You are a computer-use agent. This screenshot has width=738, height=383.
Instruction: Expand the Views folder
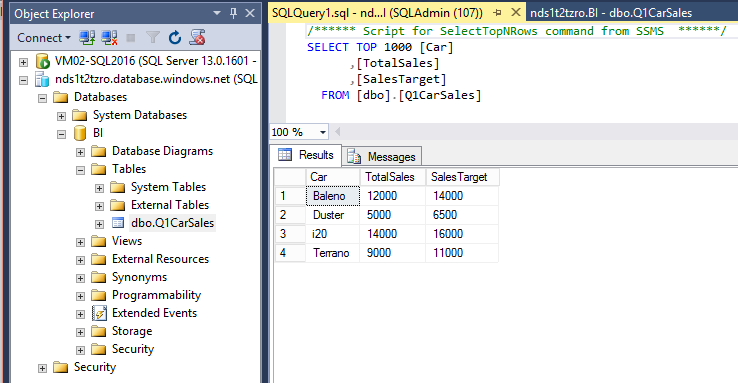[80, 242]
